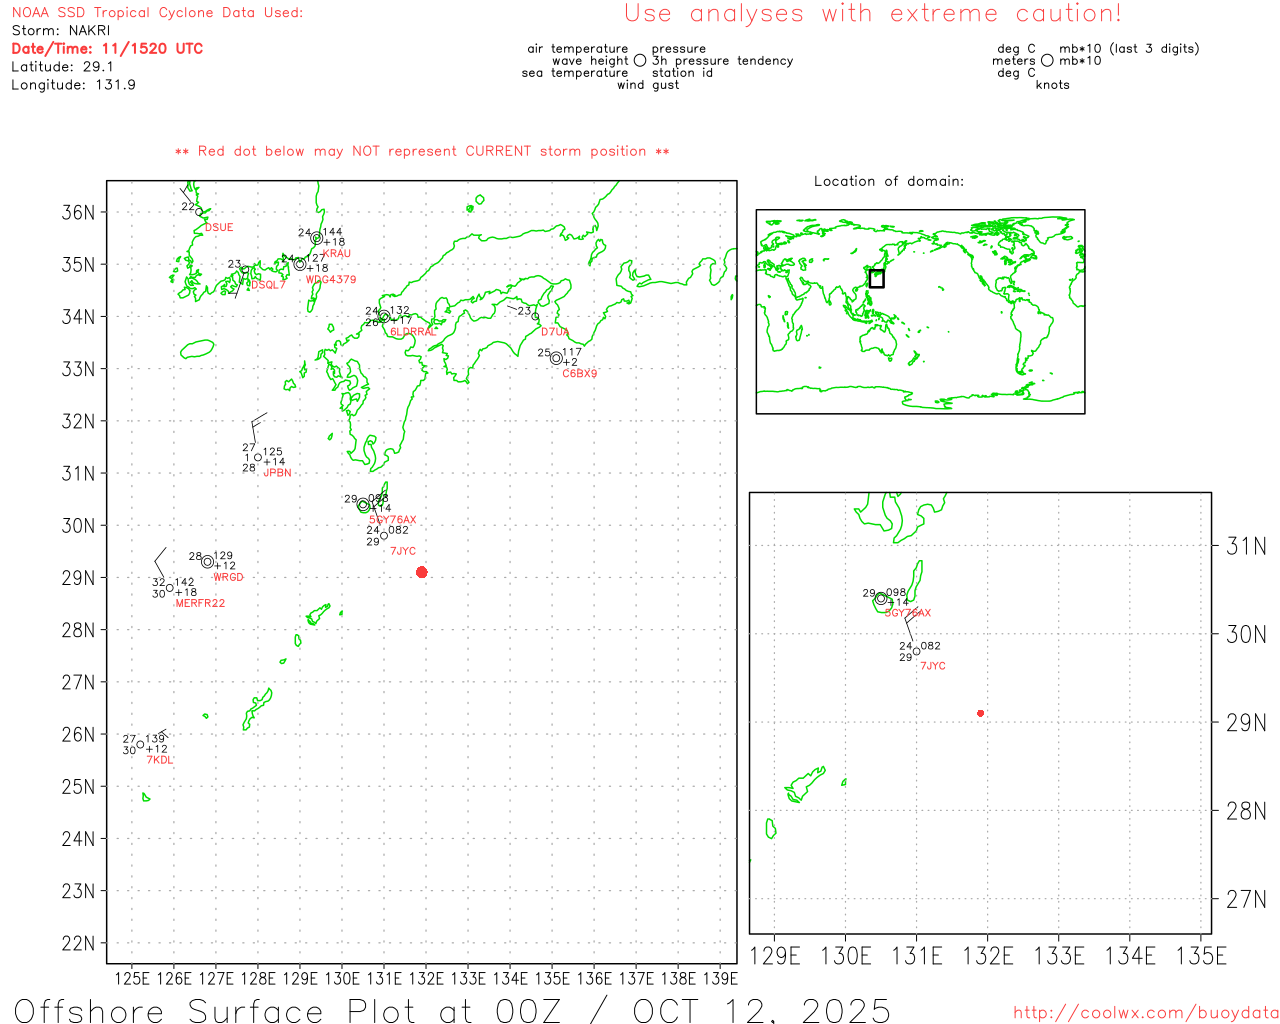Screen dimensions: 1280x1024
Task: Click the 'Storm: NAKRI' text
Action: click(61, 30)
